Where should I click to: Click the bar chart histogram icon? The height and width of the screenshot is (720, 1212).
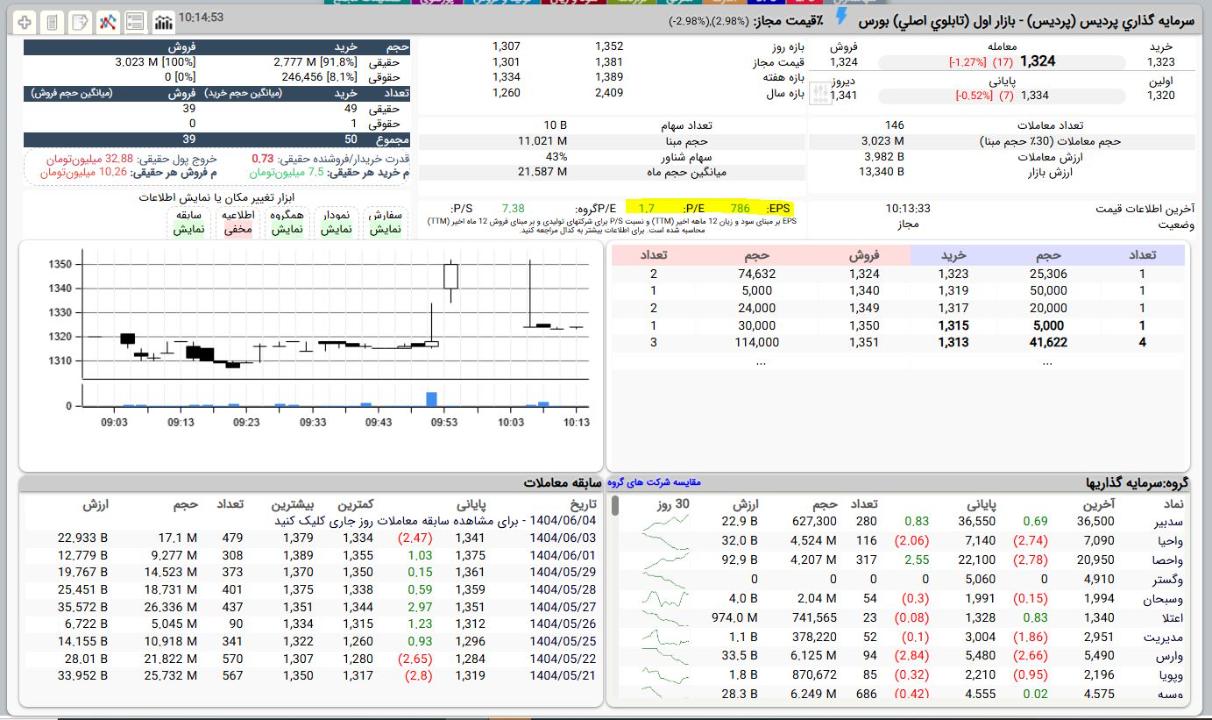161,21
